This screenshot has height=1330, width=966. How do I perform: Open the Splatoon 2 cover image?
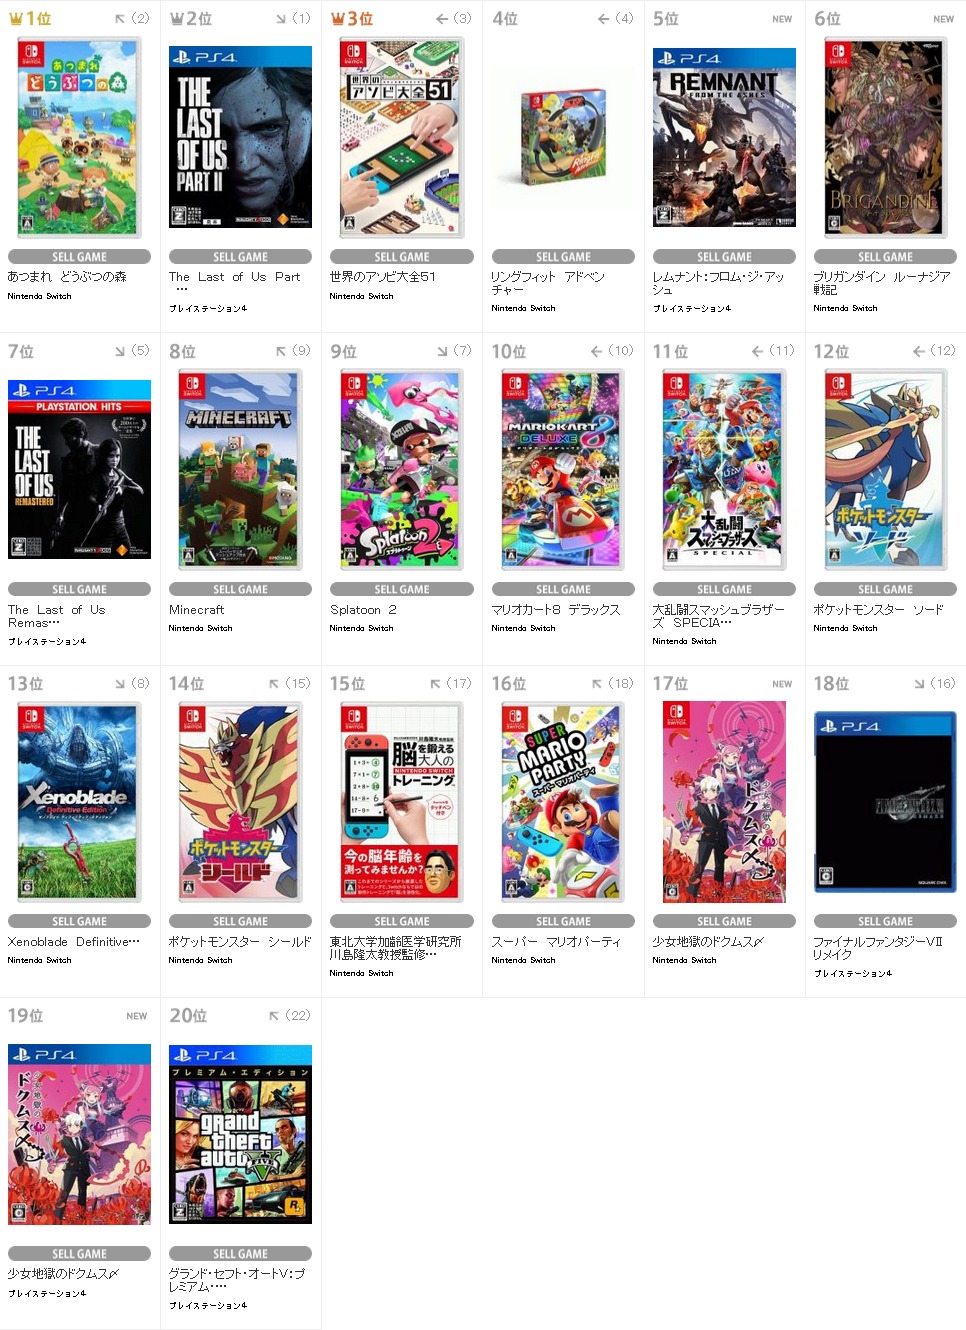[x=401, y=470]
